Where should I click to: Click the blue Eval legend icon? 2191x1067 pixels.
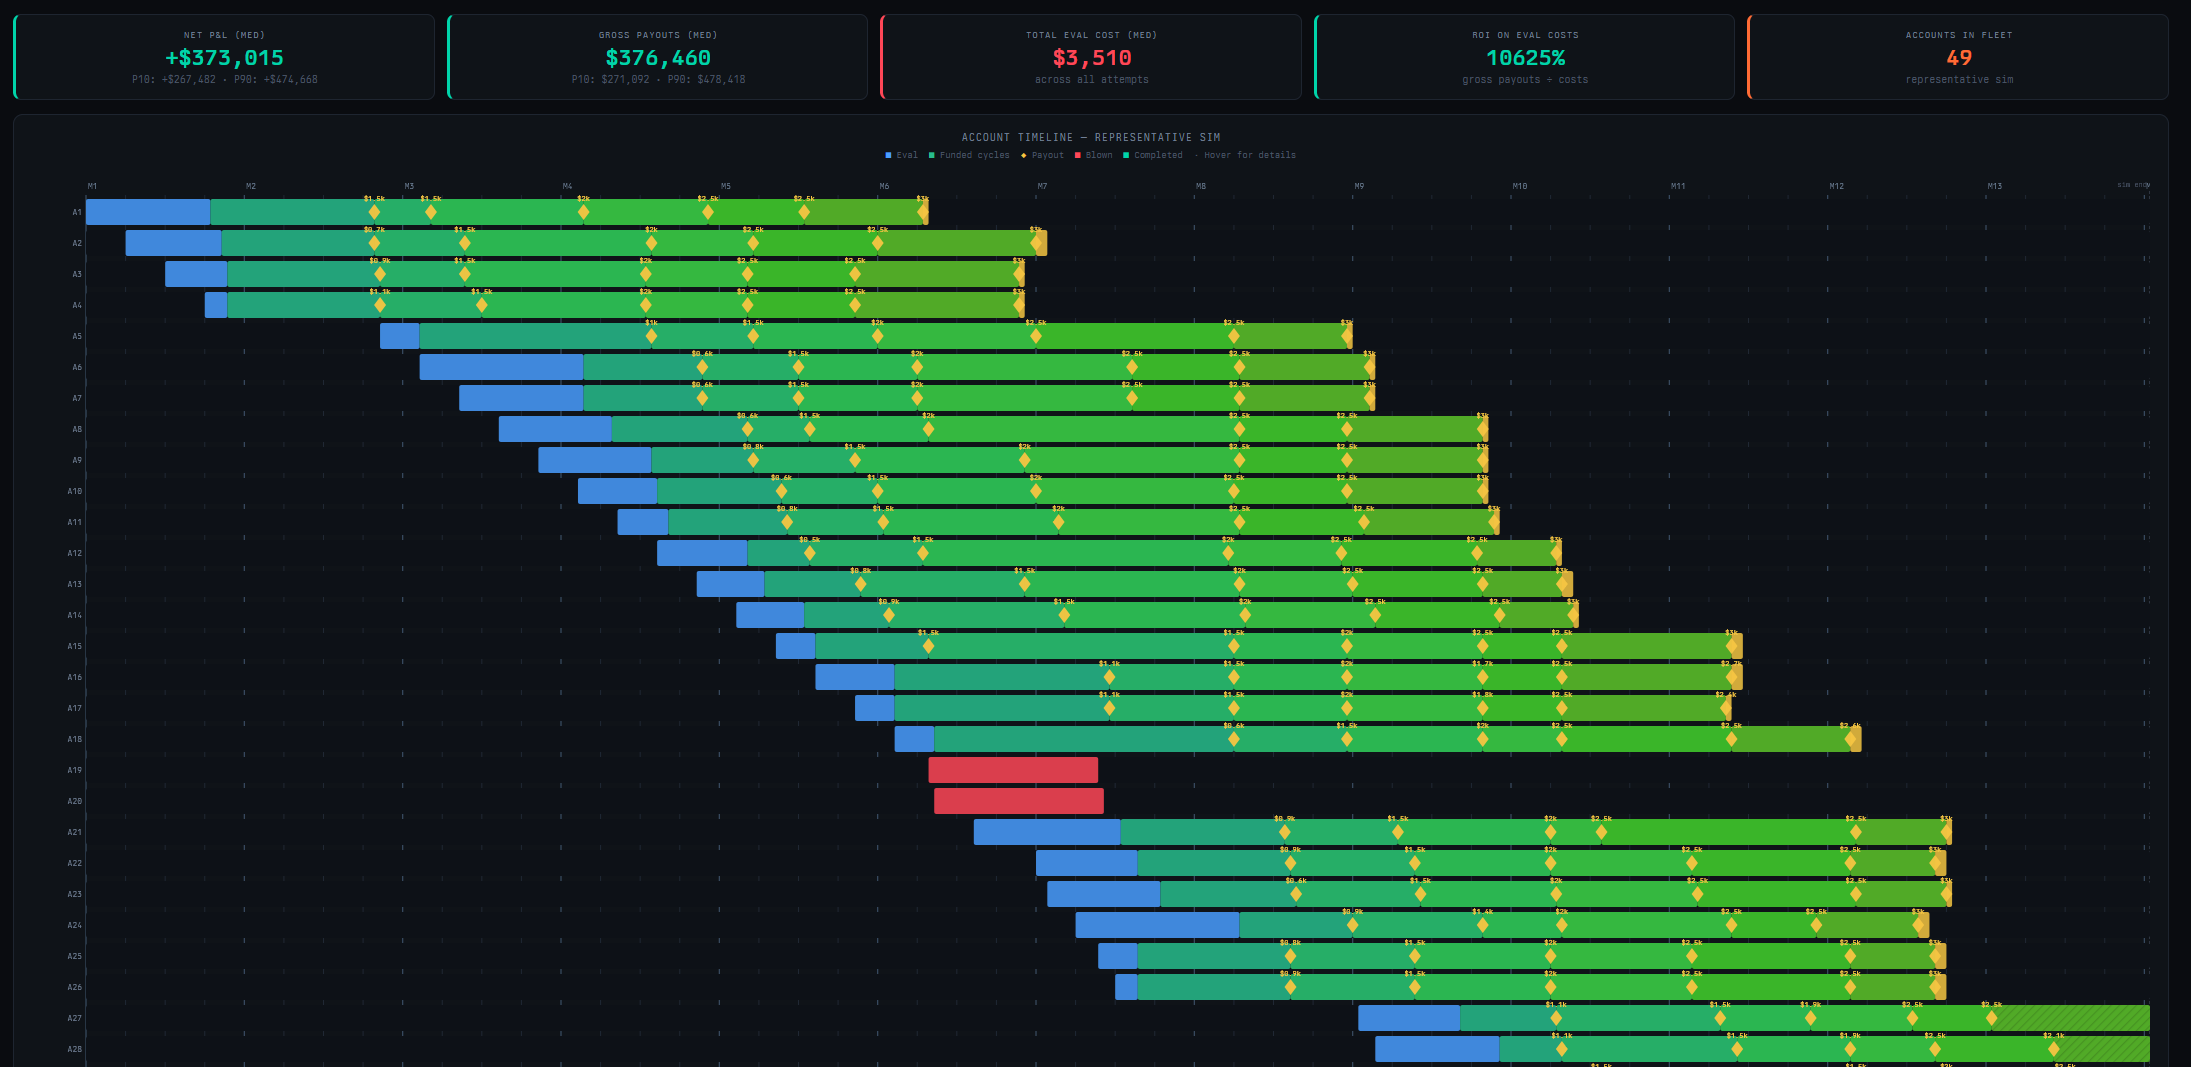pyautogui.click(x=888, y=155)
